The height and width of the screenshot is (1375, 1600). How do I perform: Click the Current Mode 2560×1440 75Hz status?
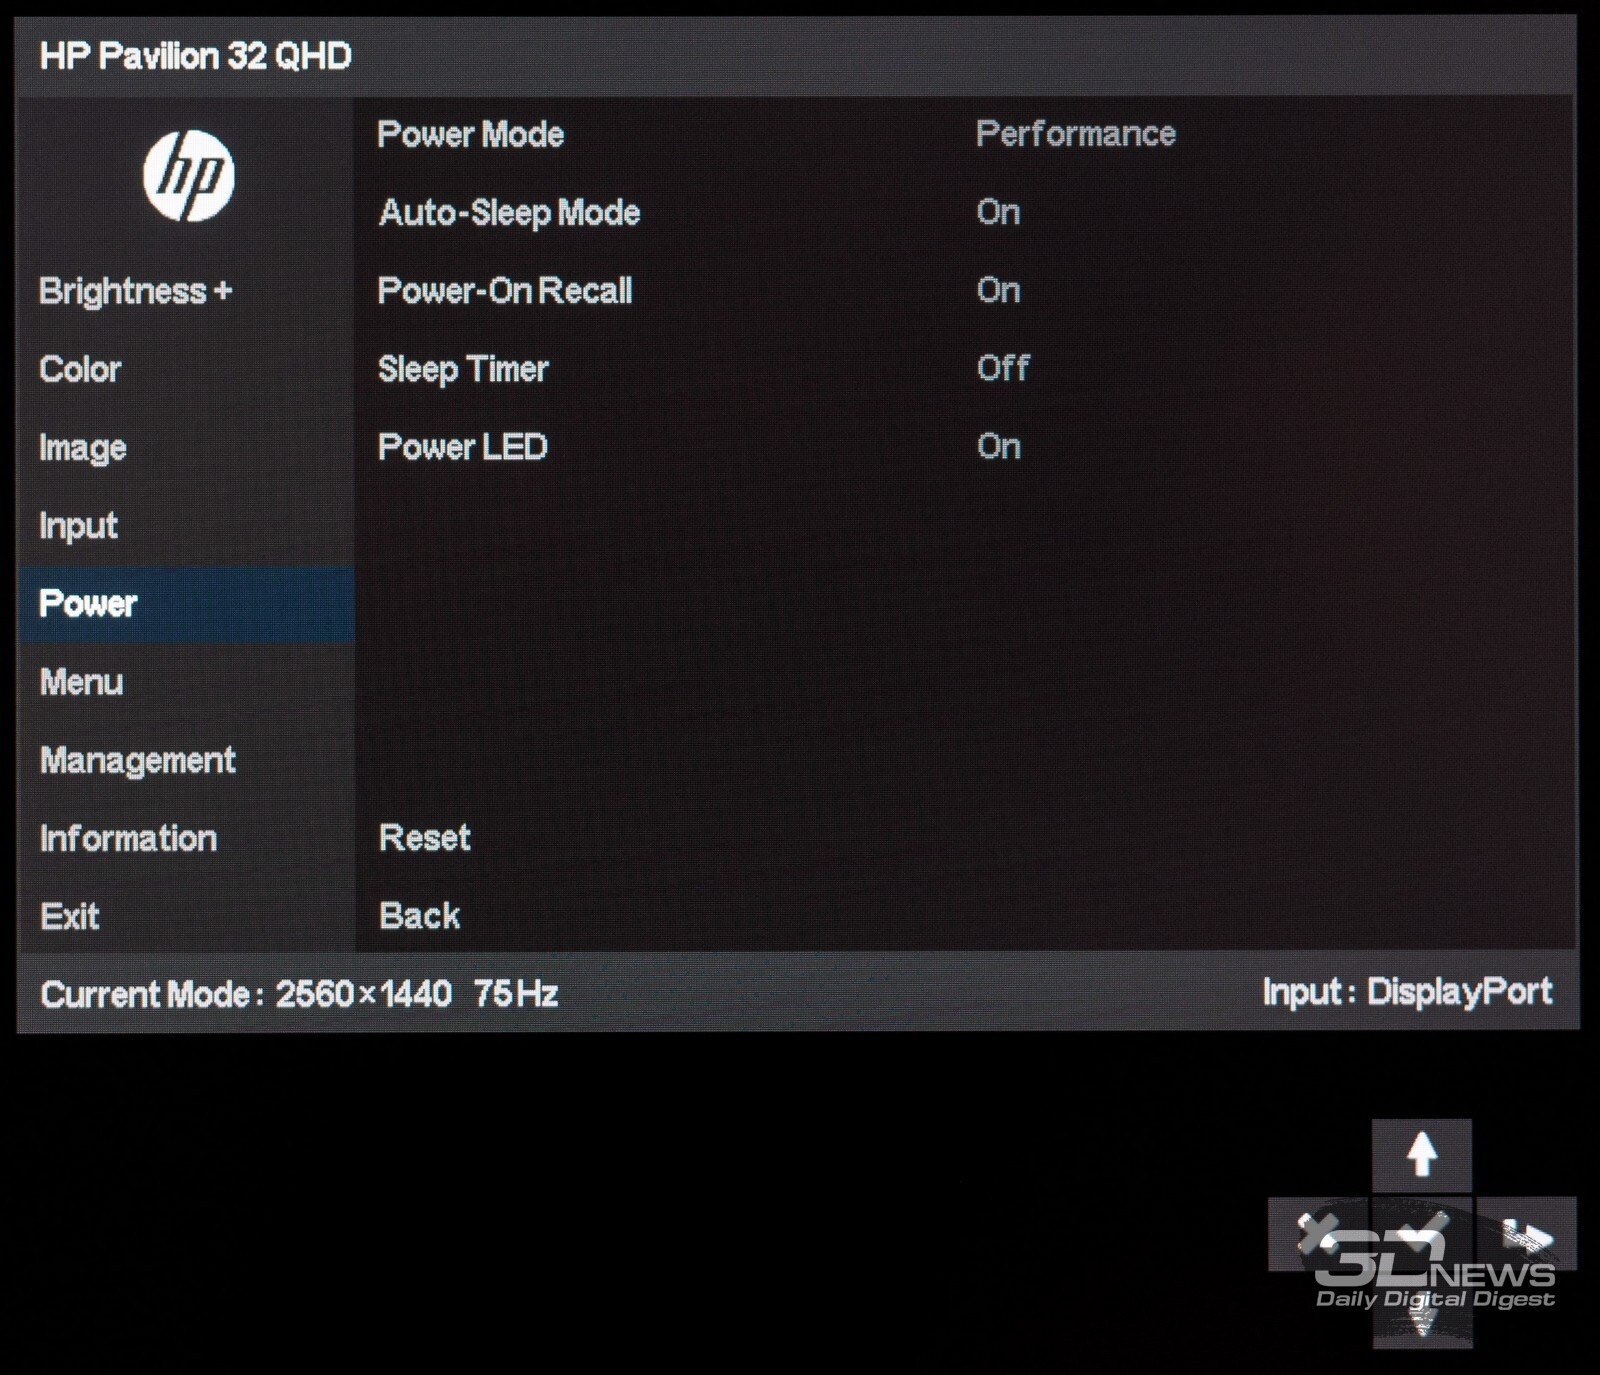pos(299,994)
